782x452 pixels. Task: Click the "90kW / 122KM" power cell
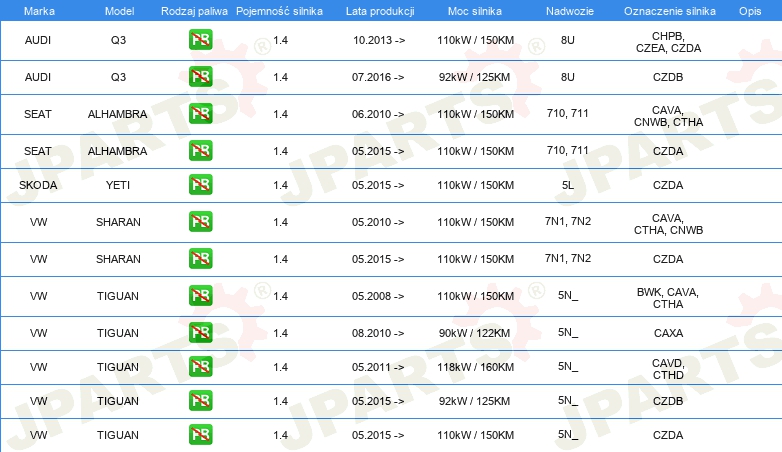click(x=474, y=333)
